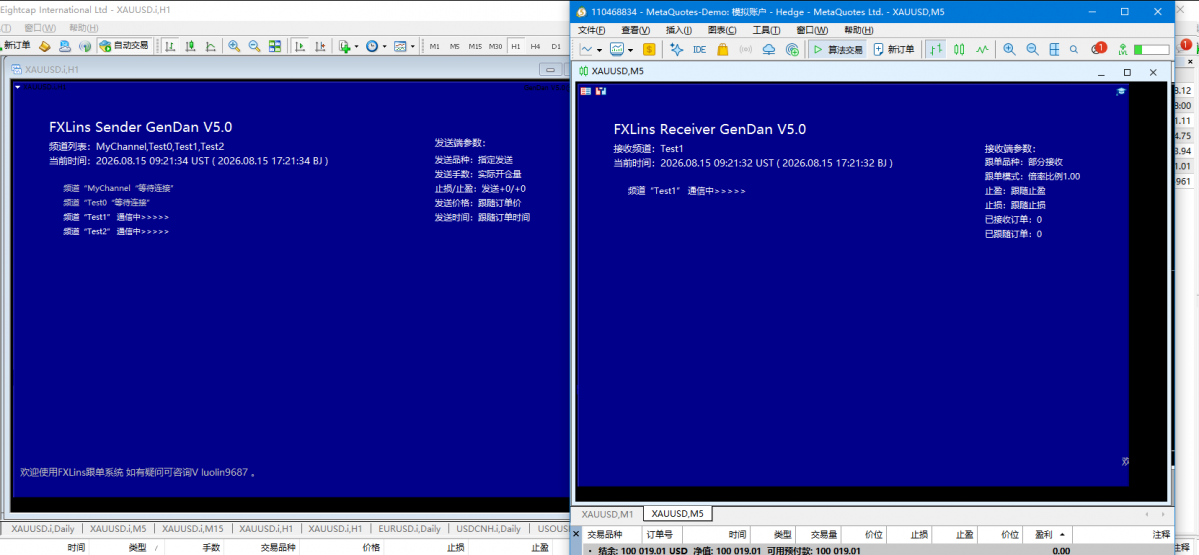Click blue sparkle icon in MetaQuotes toolbar

[676, 49]
